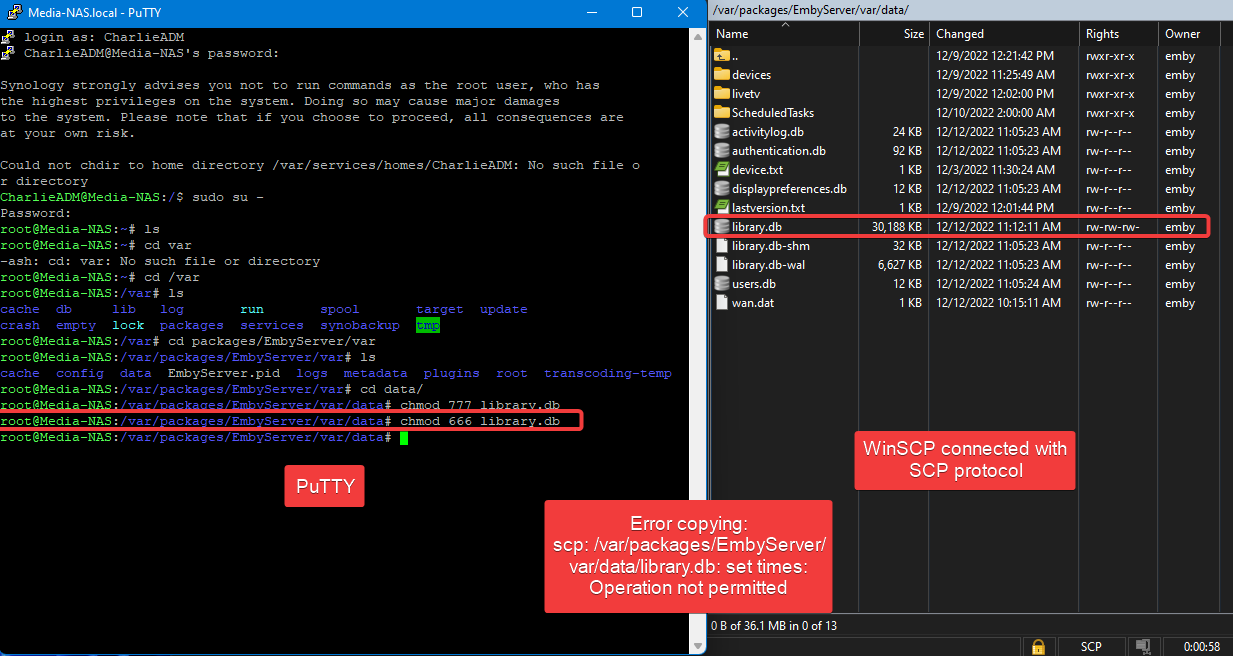Select the wan.dat file name
This screenshot has height=656, width=1233.
click(x=754, y=303)
